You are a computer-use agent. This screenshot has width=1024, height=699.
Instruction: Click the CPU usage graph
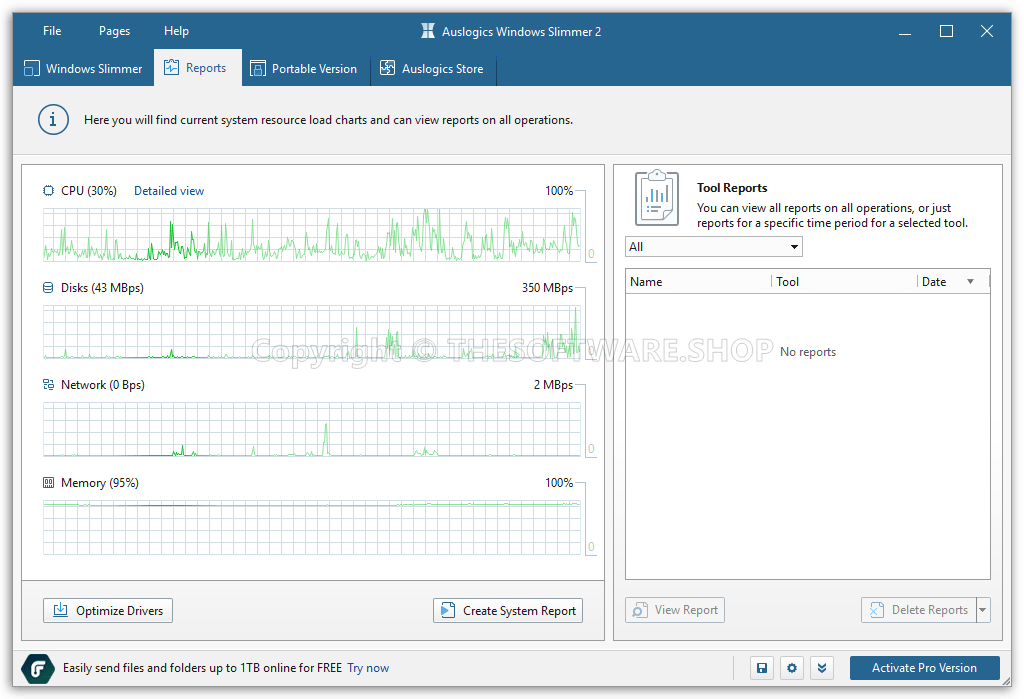(x=312, y=235)
